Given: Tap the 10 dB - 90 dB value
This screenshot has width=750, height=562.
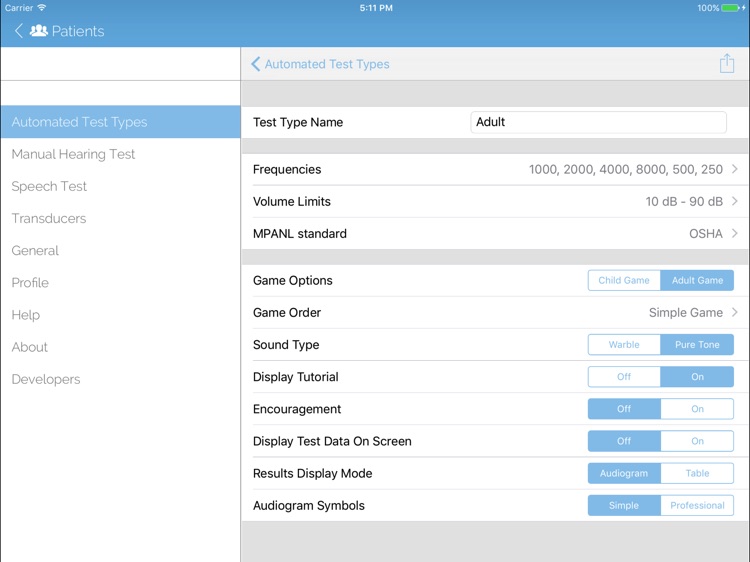Looking at the screenshot, I should pyautogui.click(x=684, y=201).
